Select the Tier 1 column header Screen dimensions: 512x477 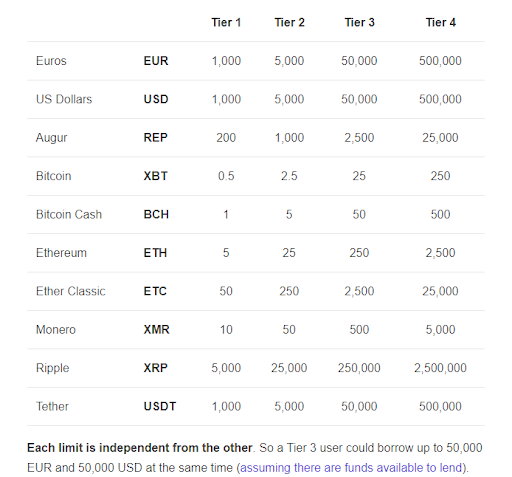pyautogui.click(x=226, y=22)
